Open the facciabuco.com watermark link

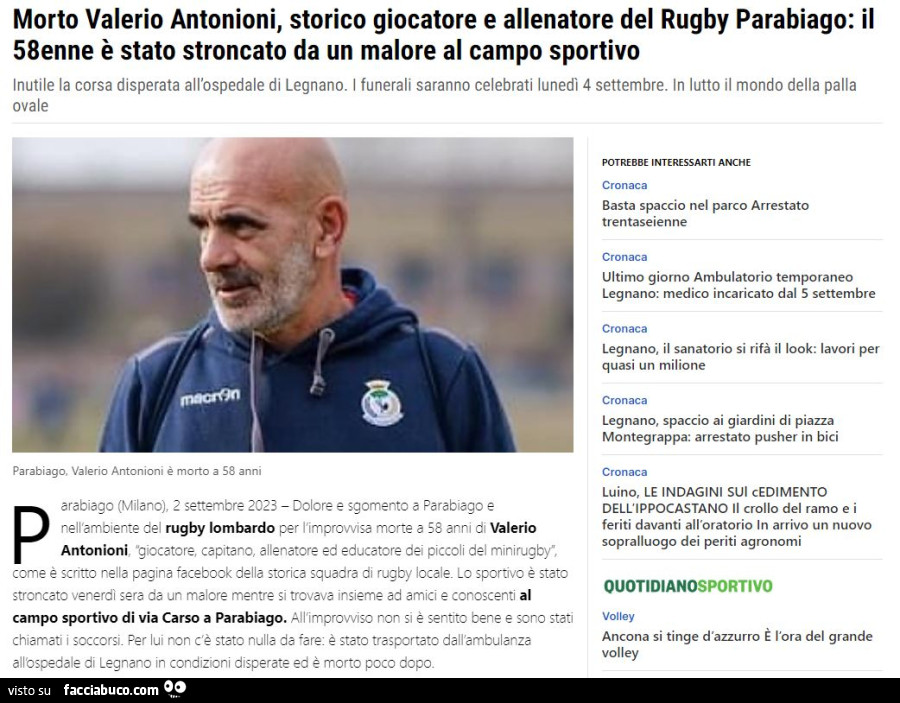(111, 690)
